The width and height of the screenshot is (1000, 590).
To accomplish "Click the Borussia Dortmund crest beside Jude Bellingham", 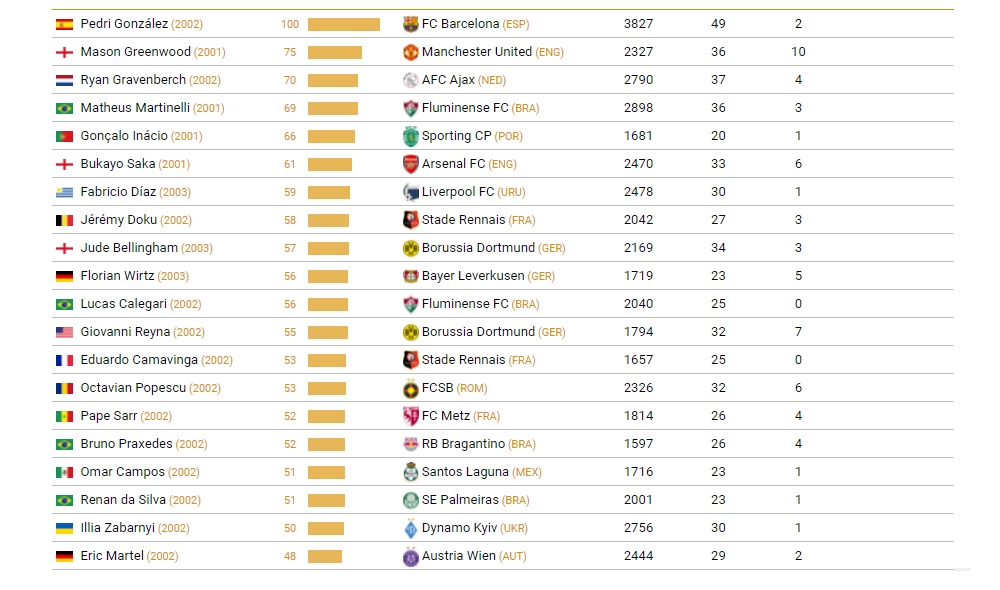I will (x=410, y=248).
